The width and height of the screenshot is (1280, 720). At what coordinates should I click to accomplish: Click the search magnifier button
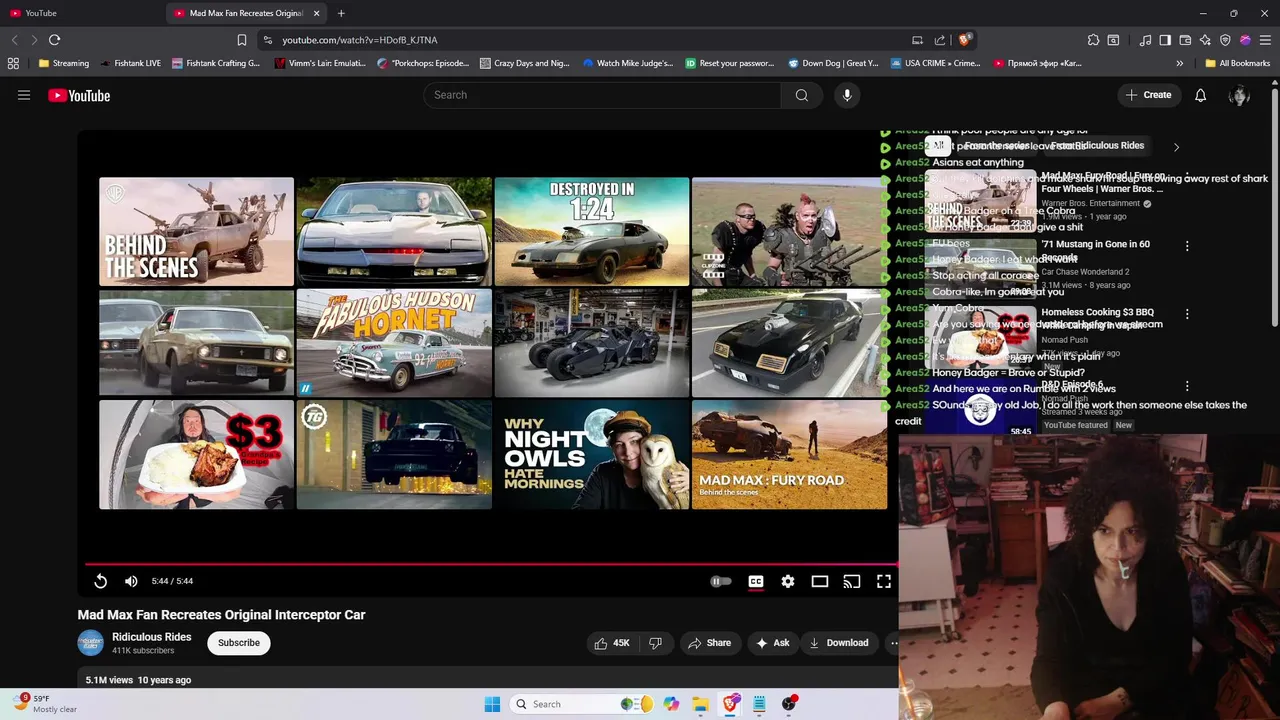(802, 95)
